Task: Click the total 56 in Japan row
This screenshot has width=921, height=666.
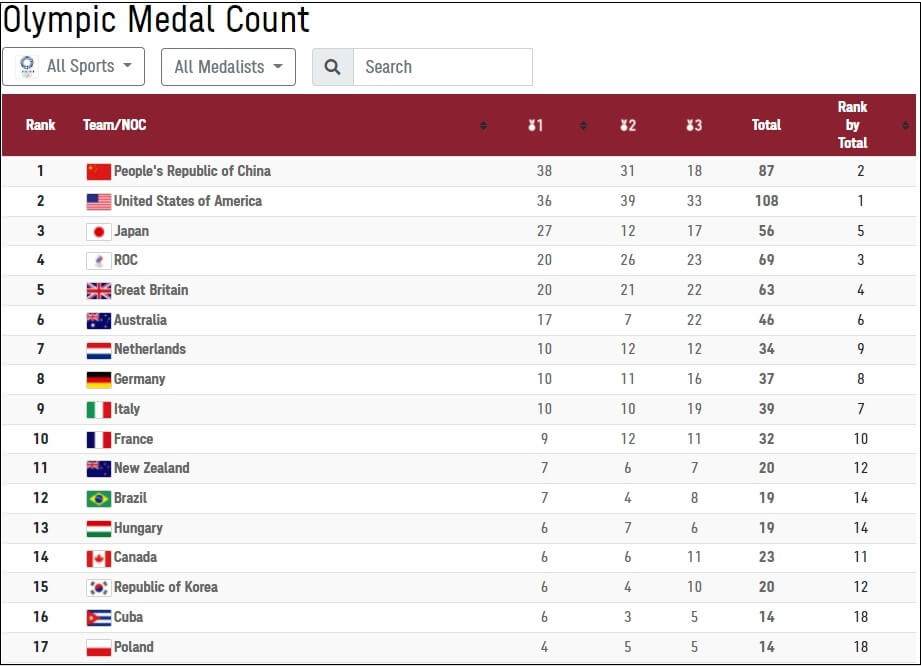Action: 767,231
